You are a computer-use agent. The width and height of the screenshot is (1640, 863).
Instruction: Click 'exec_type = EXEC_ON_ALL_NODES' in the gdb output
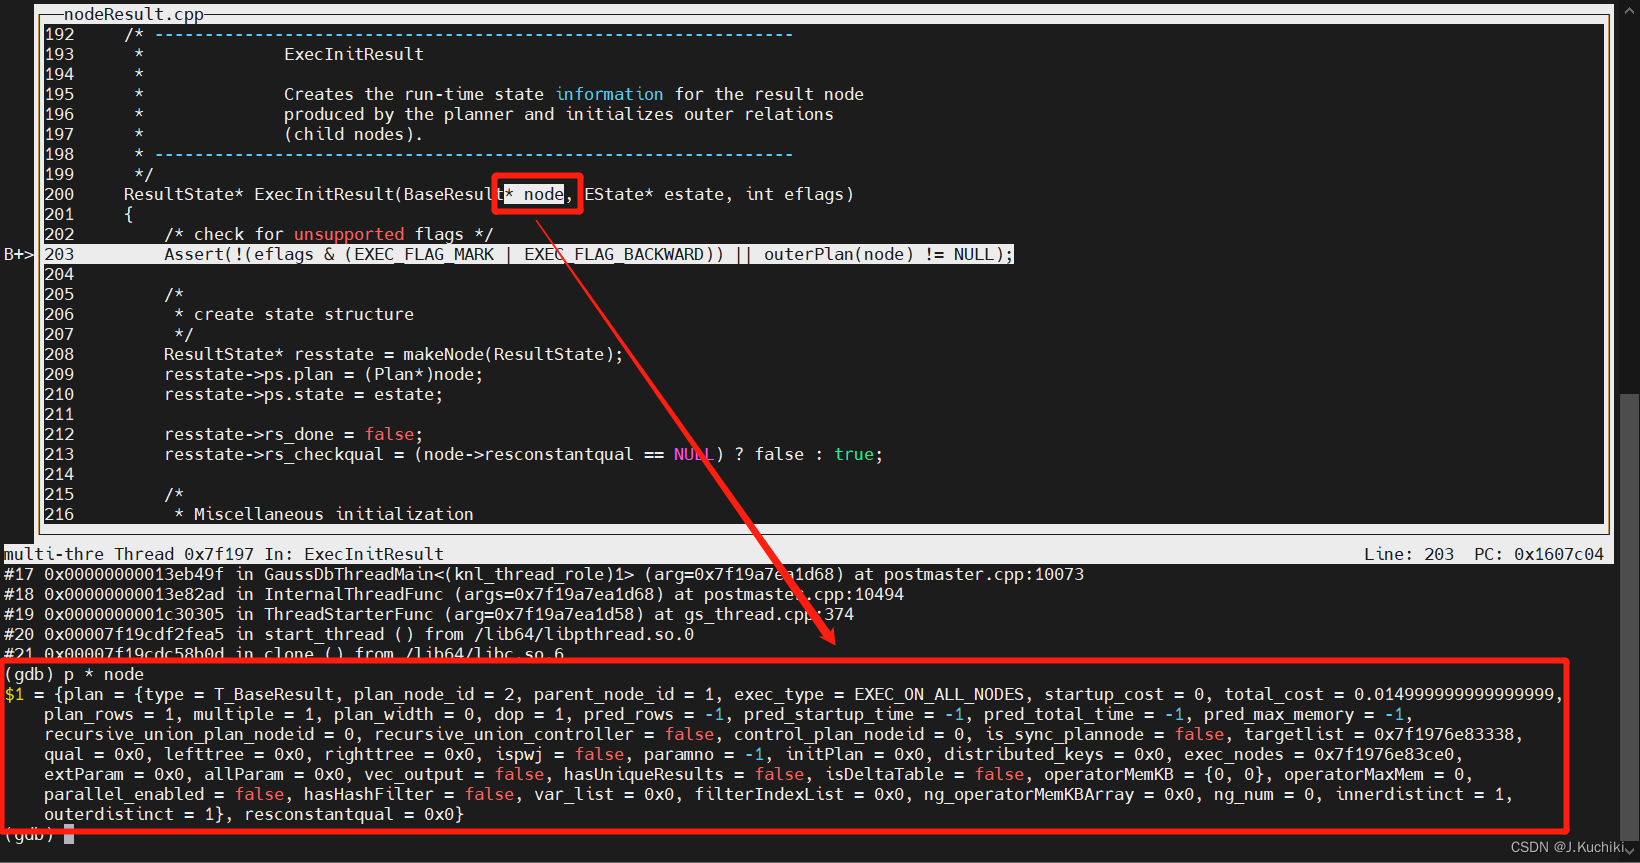(879, 694)
